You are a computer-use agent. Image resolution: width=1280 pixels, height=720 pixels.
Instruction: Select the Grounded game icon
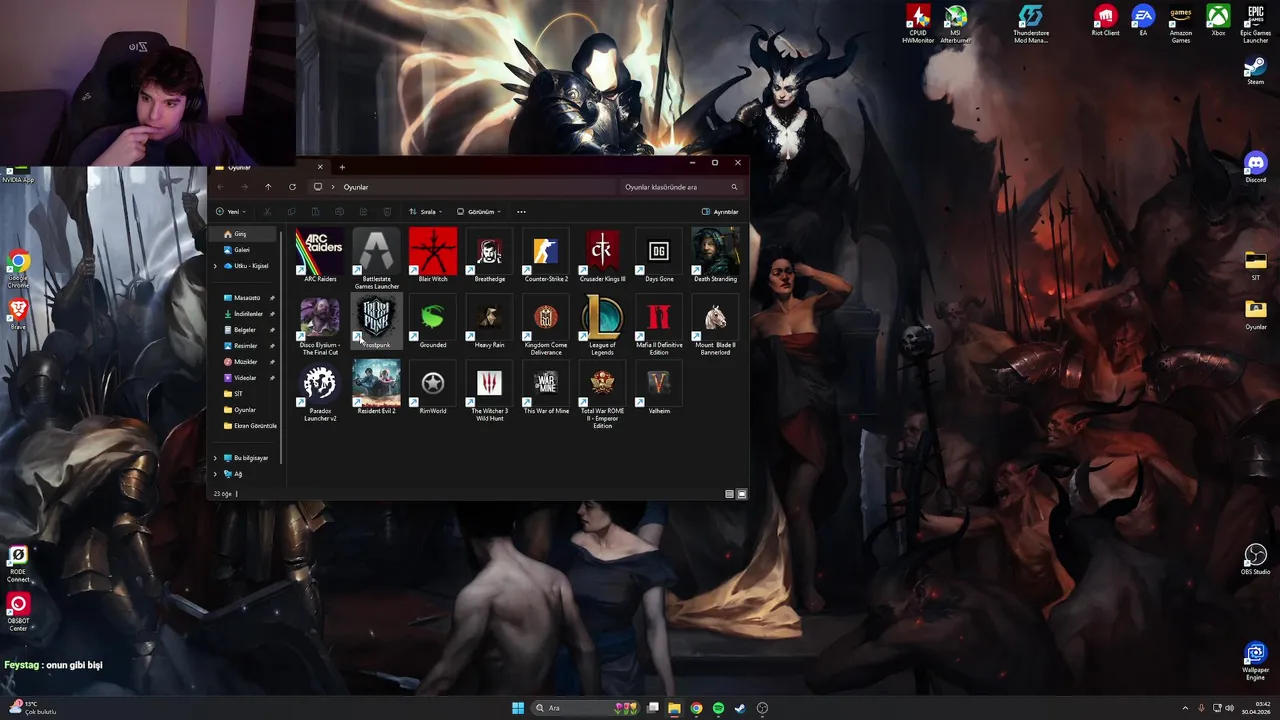click(433, 322)
